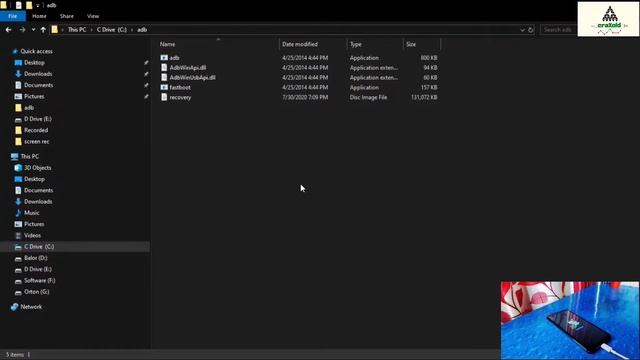This screenshot has width=640, height=360.
Task: Open Pictures under This PC
Action: point(34,224)
